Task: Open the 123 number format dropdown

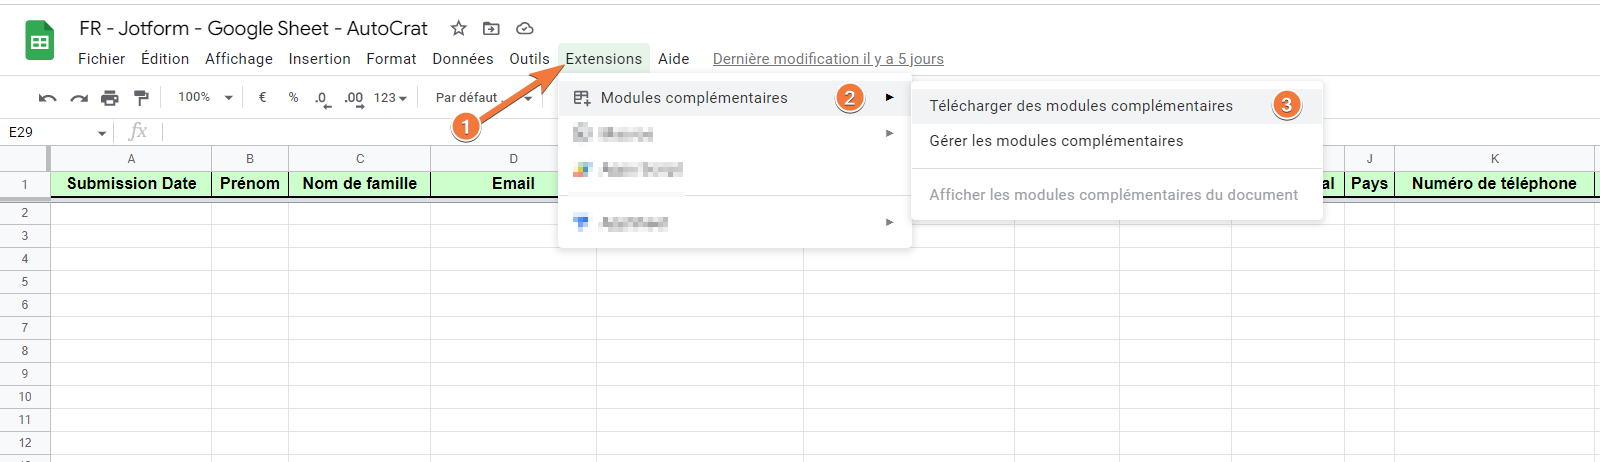Action: 390,98
